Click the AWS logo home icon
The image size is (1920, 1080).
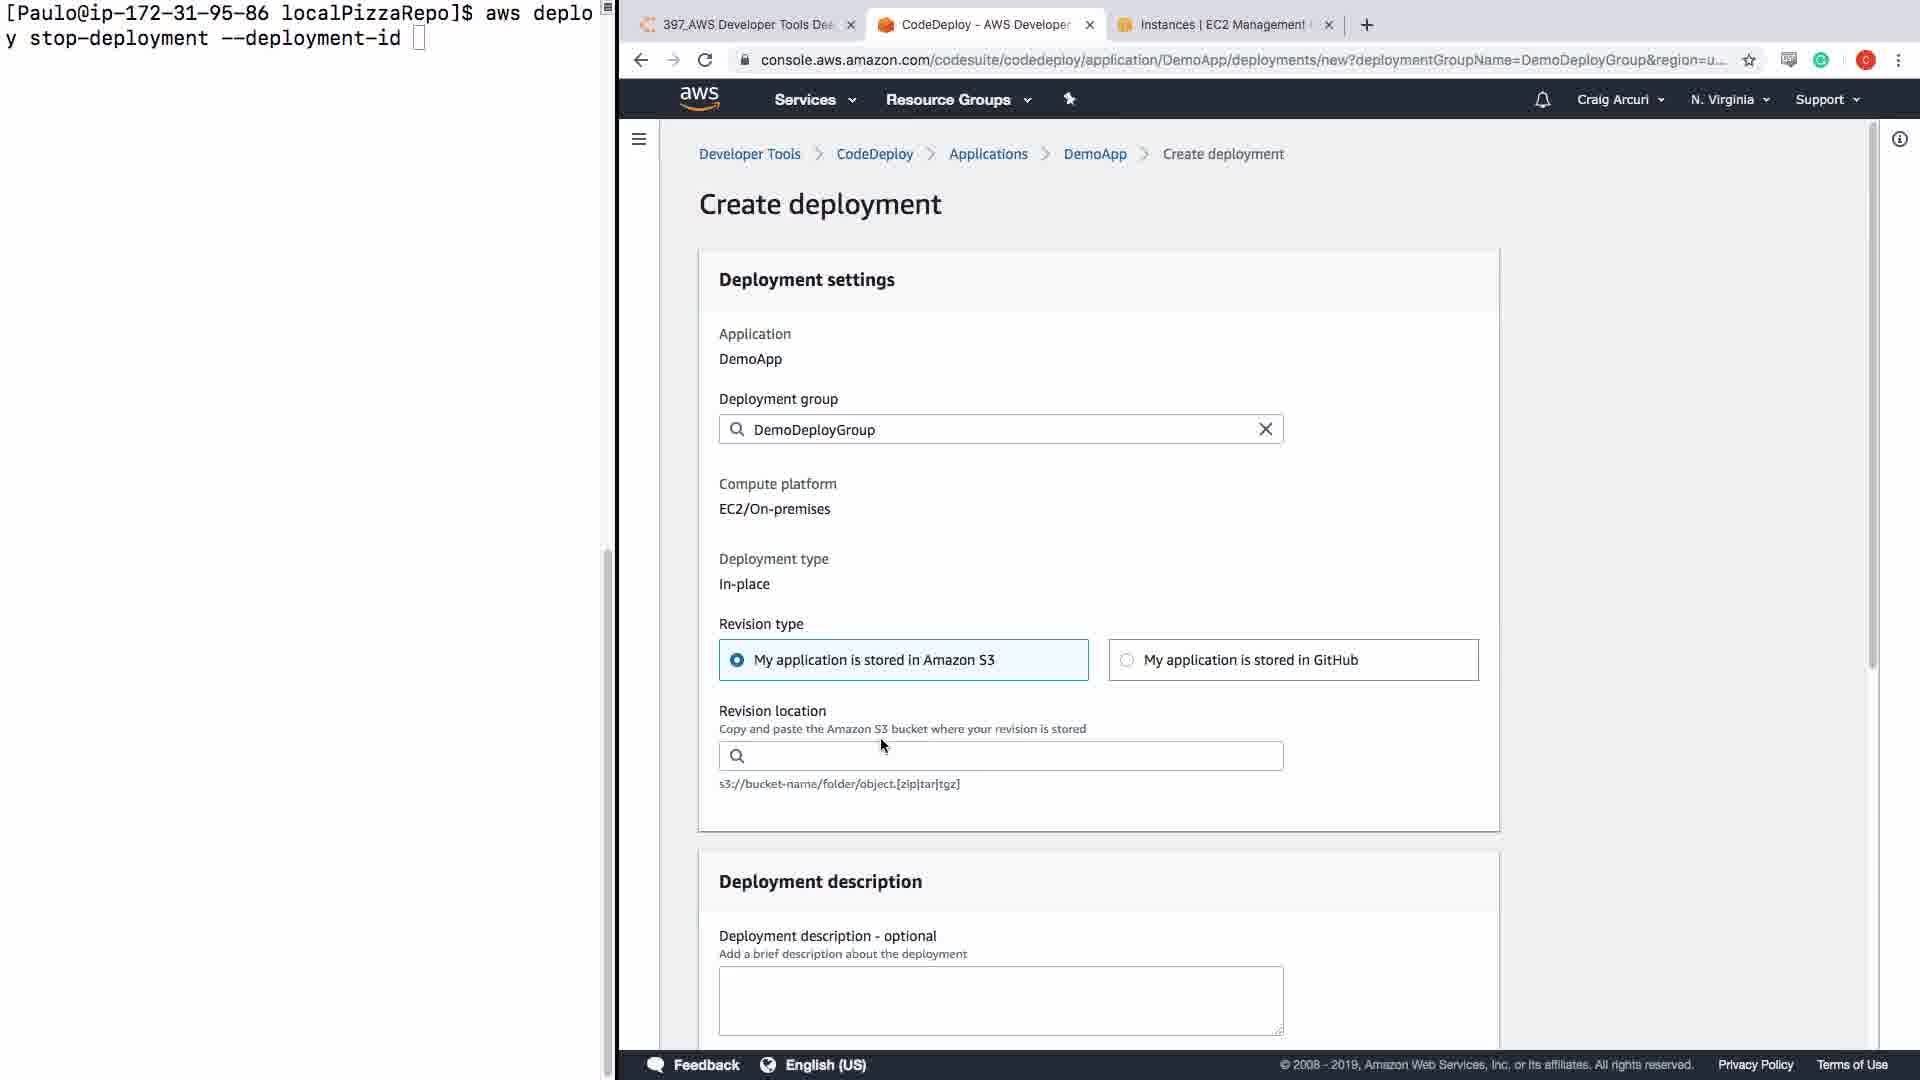coord(699,99)
